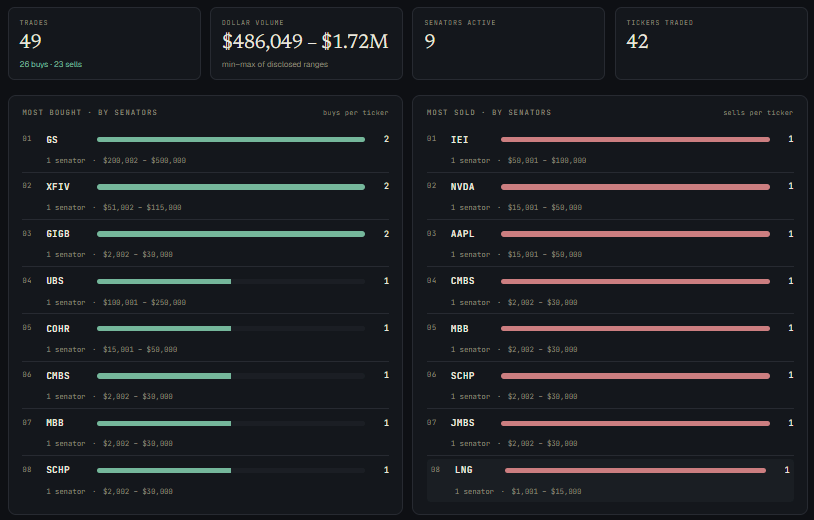The height and width of the screenshot is (520, 814).
Task: Select the JMBS ticker row
Action: tap(610, 432)
